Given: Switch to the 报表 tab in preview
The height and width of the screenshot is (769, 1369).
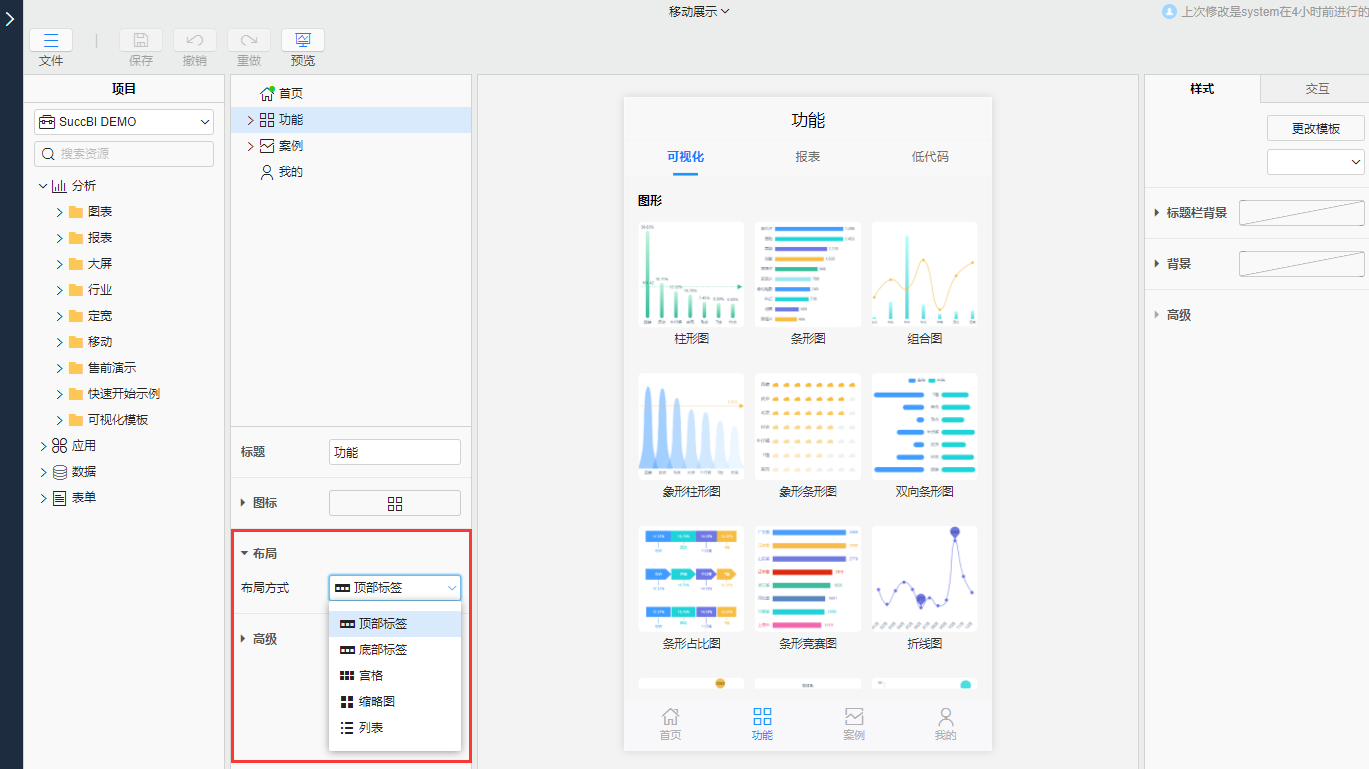Looking at the screenshot, I should coord(807,157).
